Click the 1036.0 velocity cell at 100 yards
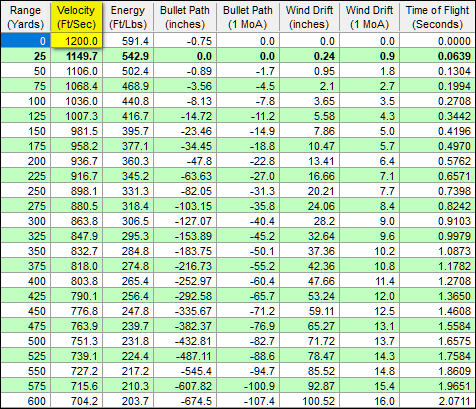This screenshot has width=476, height=409. (76, 101)
